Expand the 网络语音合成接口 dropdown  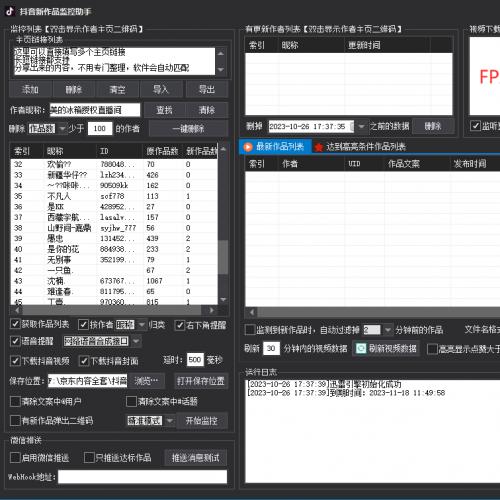136,341
